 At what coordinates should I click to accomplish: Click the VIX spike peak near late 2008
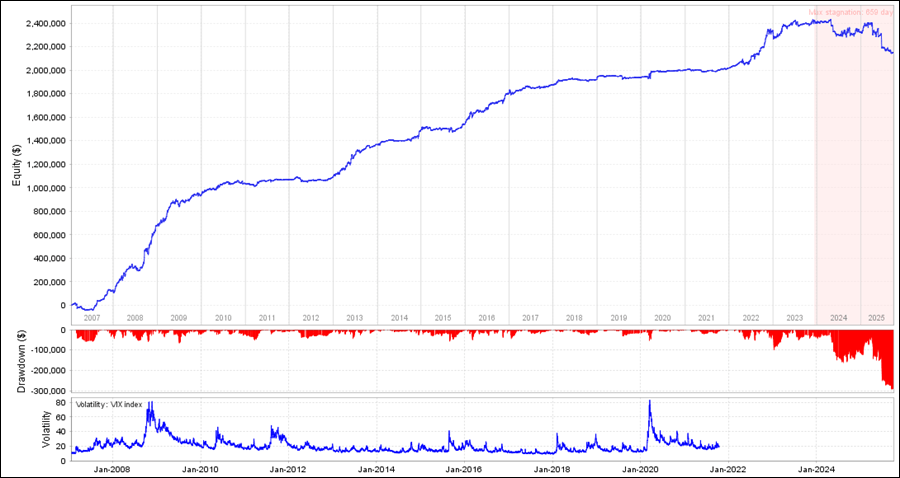tap(150, 404)
